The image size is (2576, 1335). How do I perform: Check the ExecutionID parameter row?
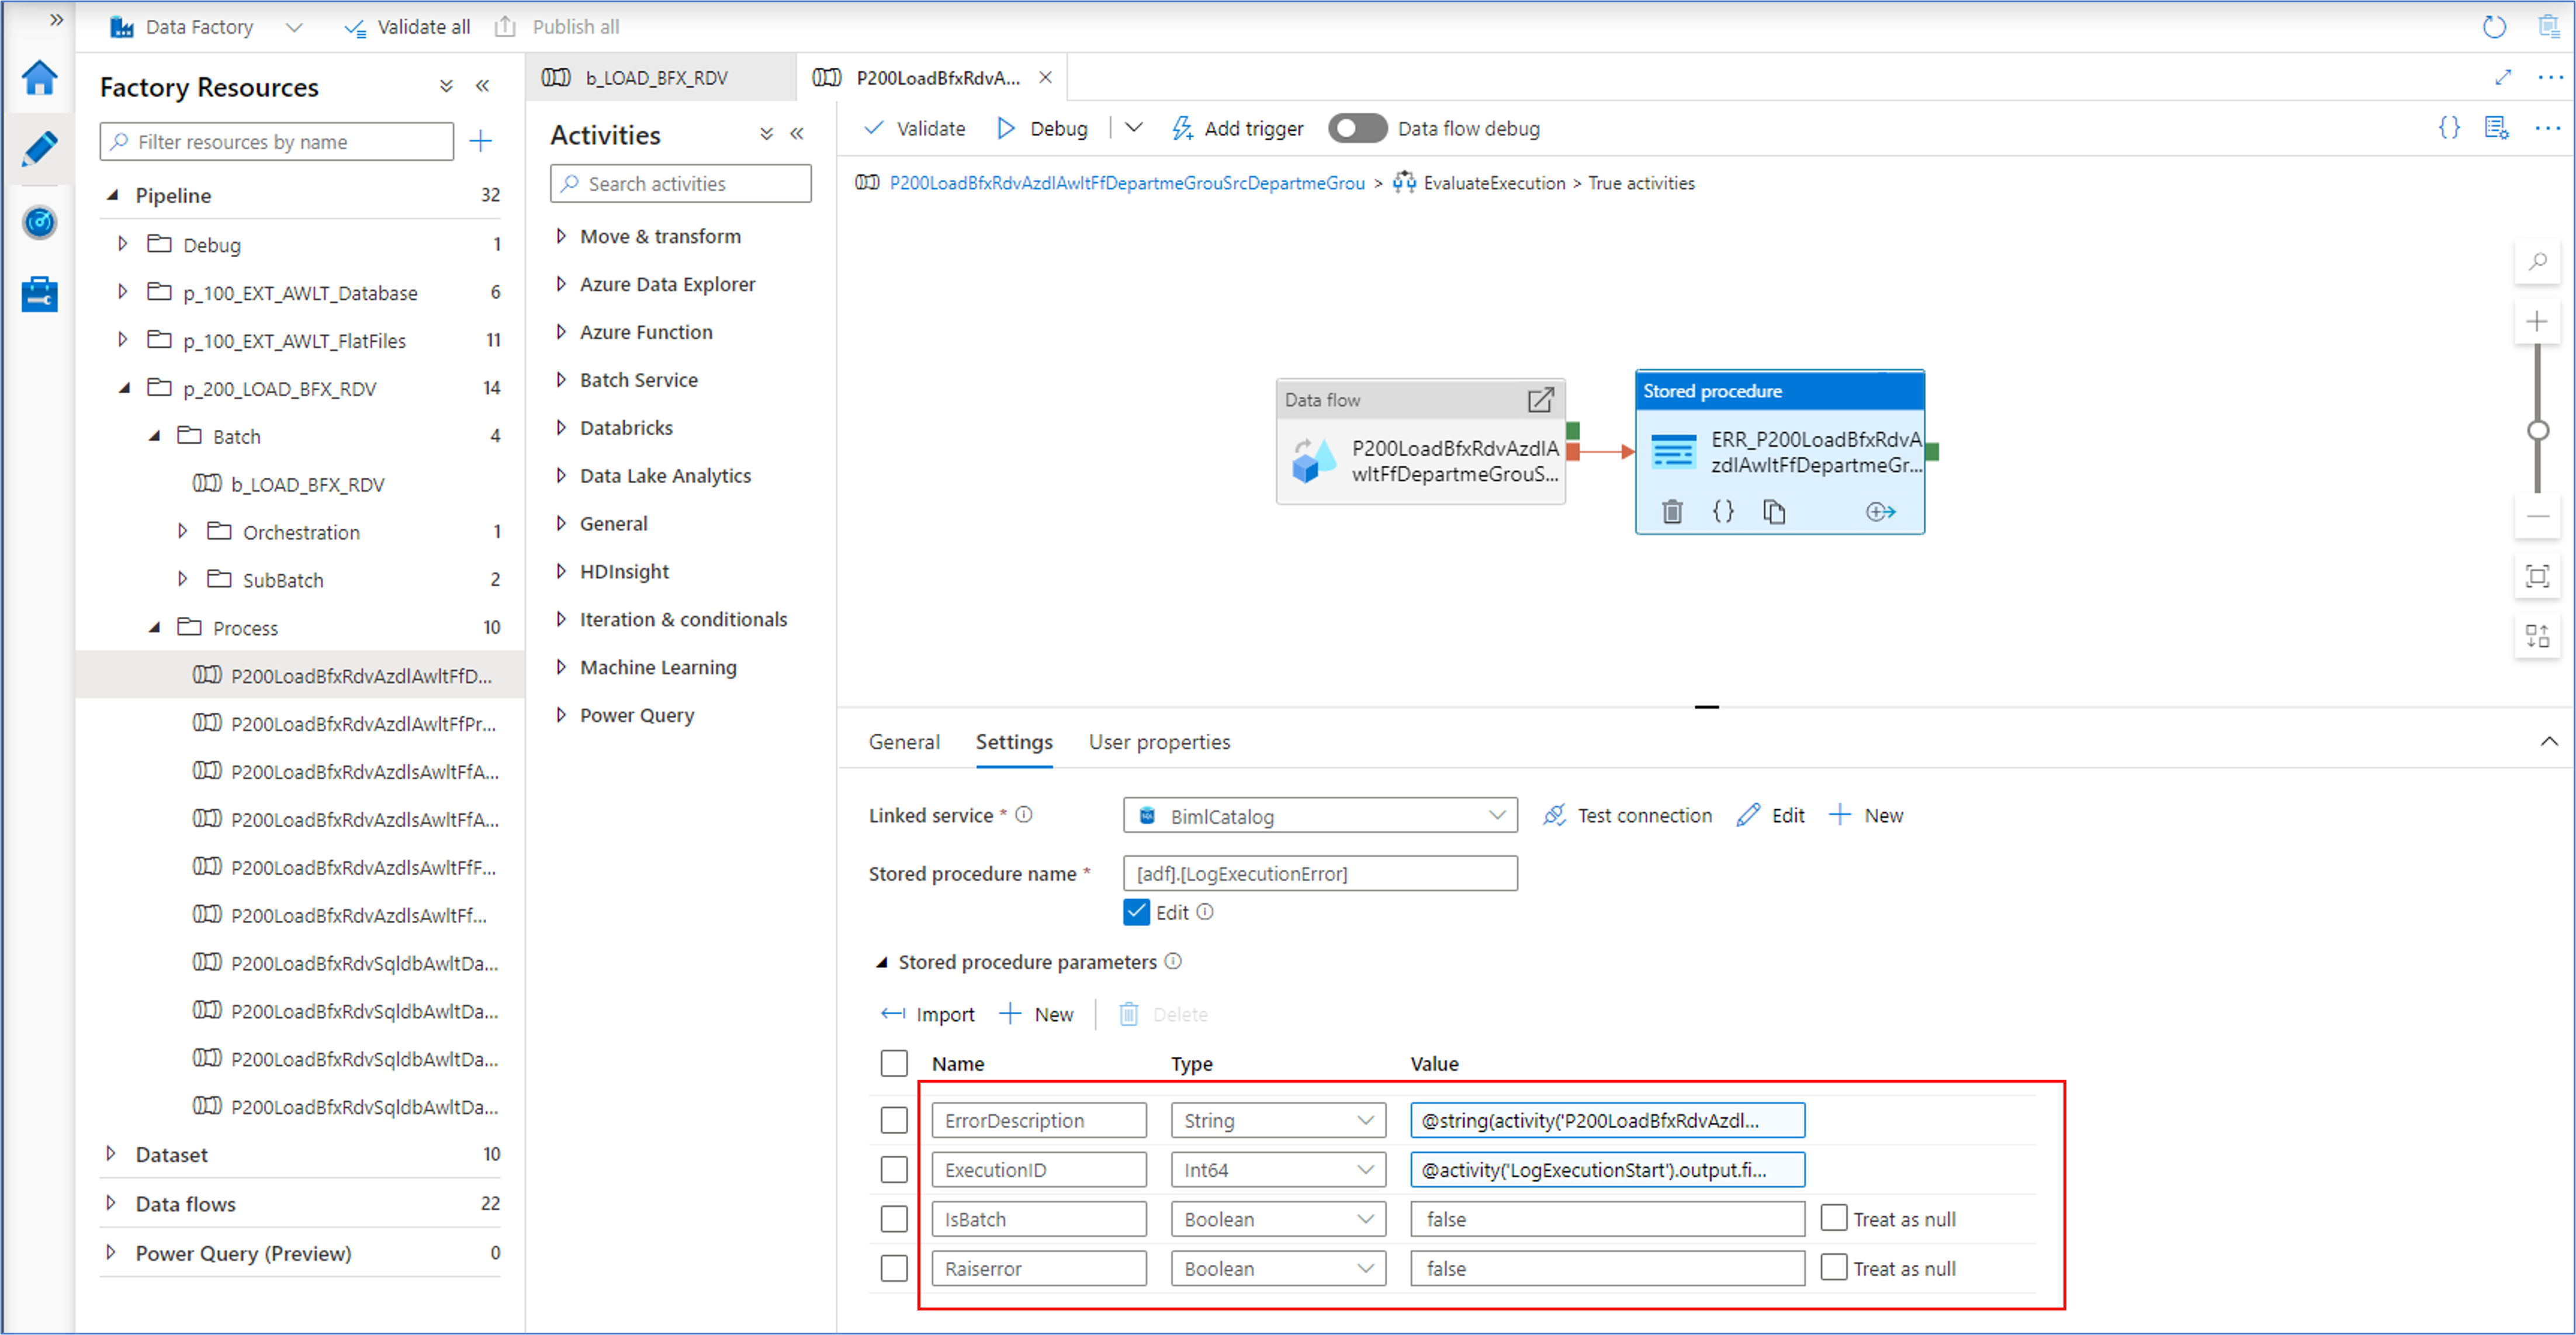[894, 1169]
